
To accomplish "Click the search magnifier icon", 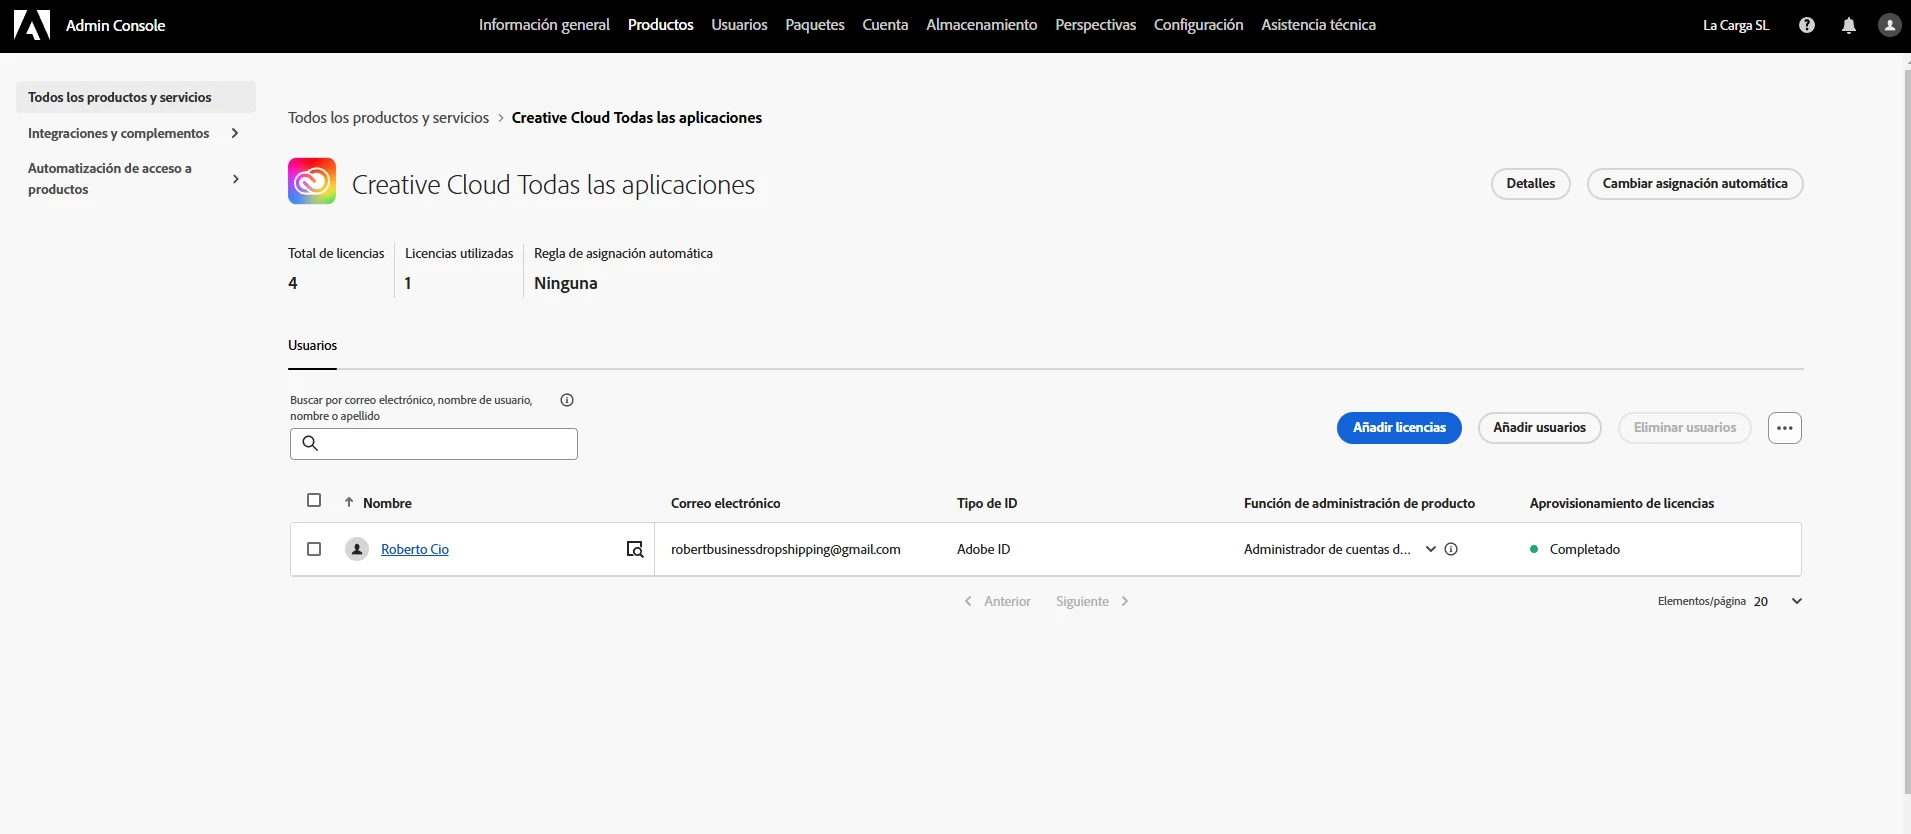I will click(310, 443).
